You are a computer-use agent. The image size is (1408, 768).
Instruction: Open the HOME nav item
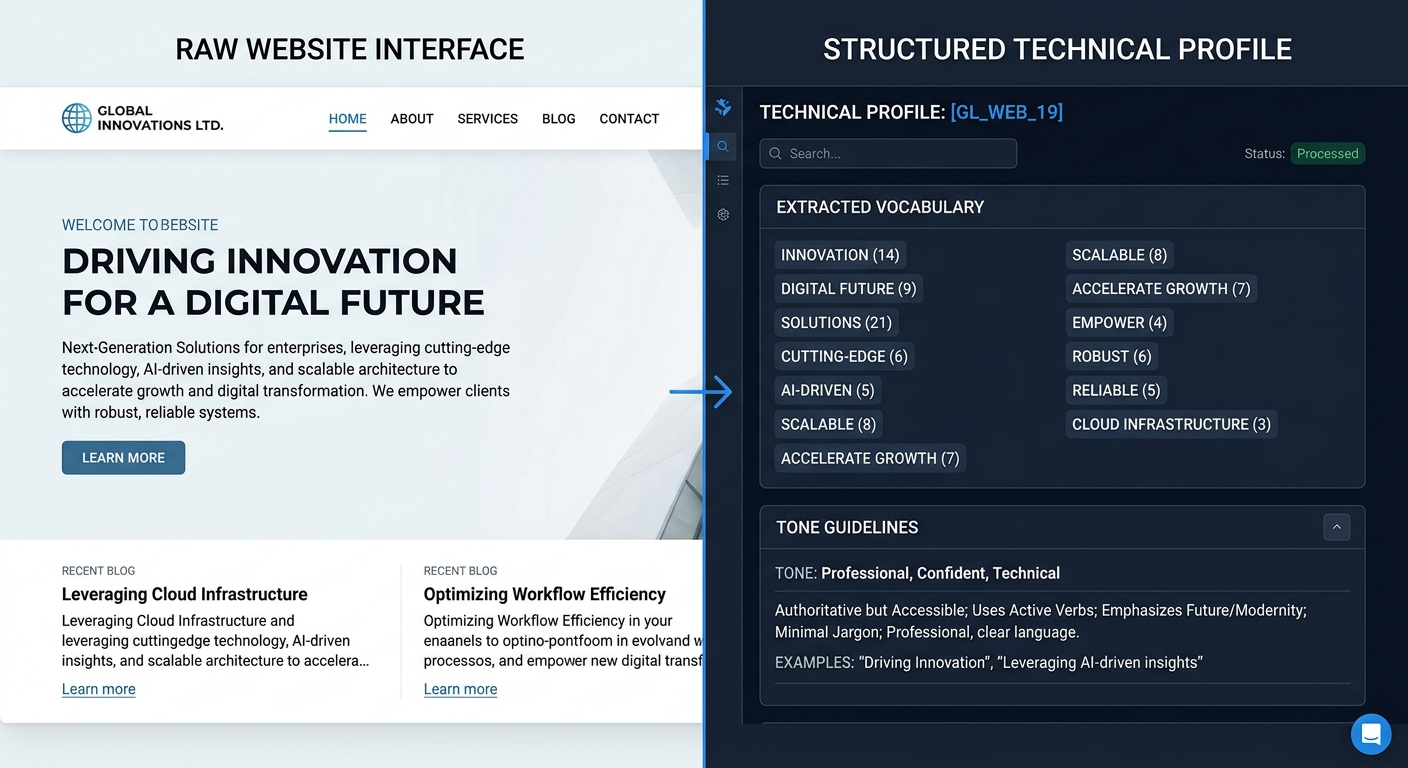(x=348, y=119)
